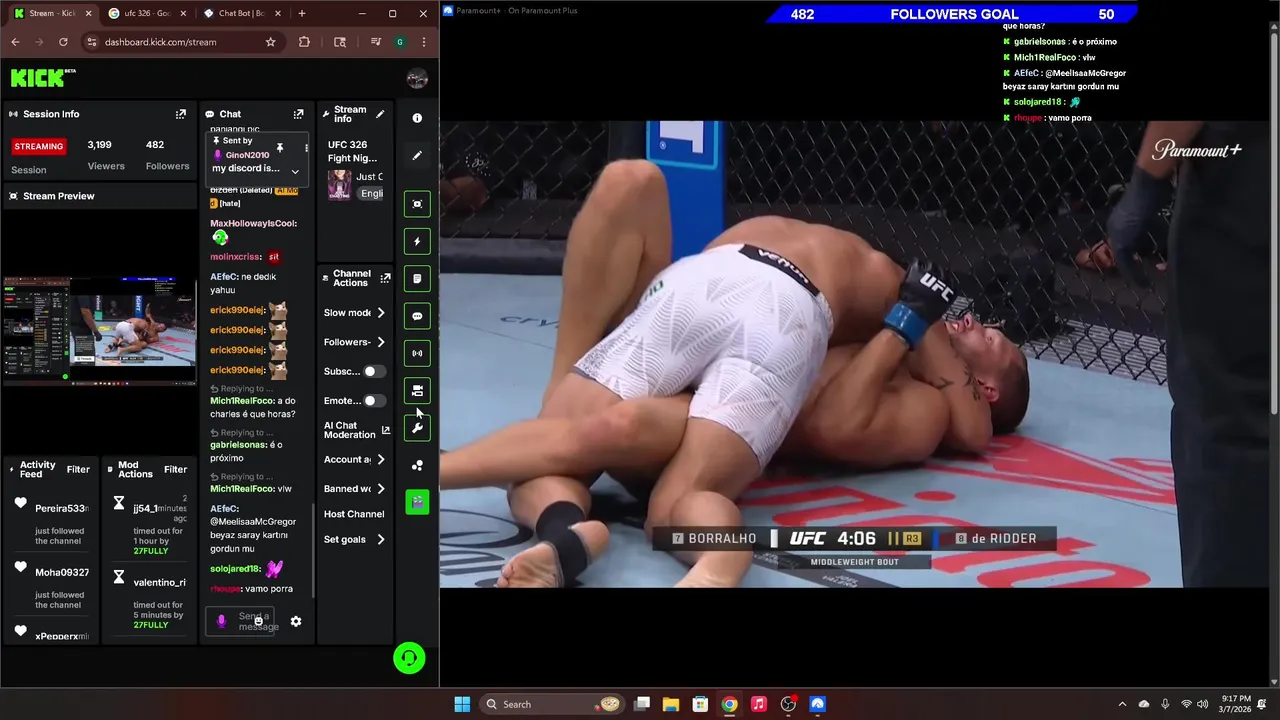Expand Followers-only chat options
The image size is (1280, 720).
380,342
